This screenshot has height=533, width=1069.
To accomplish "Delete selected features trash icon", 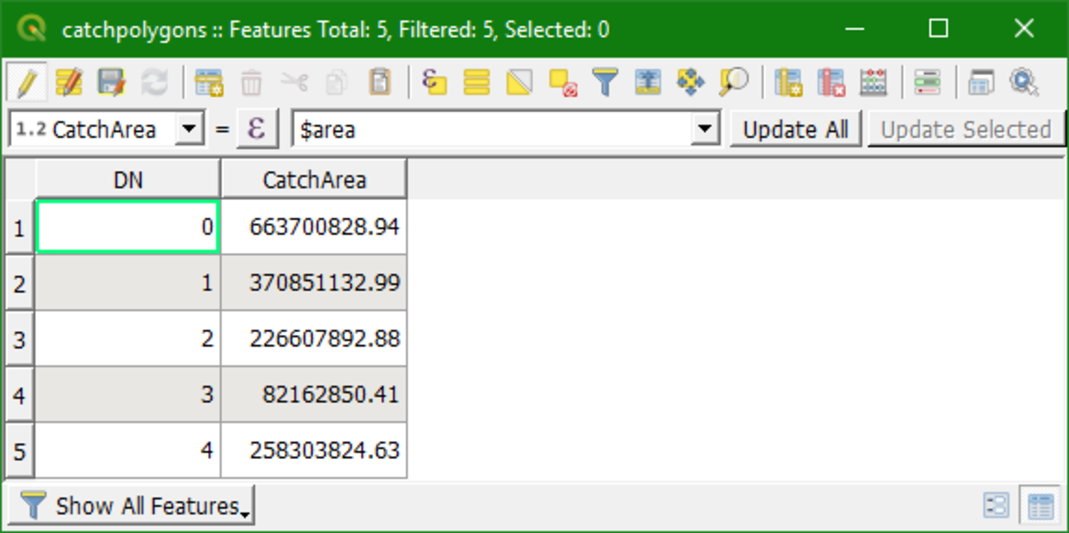I will [x=252, y=83].
